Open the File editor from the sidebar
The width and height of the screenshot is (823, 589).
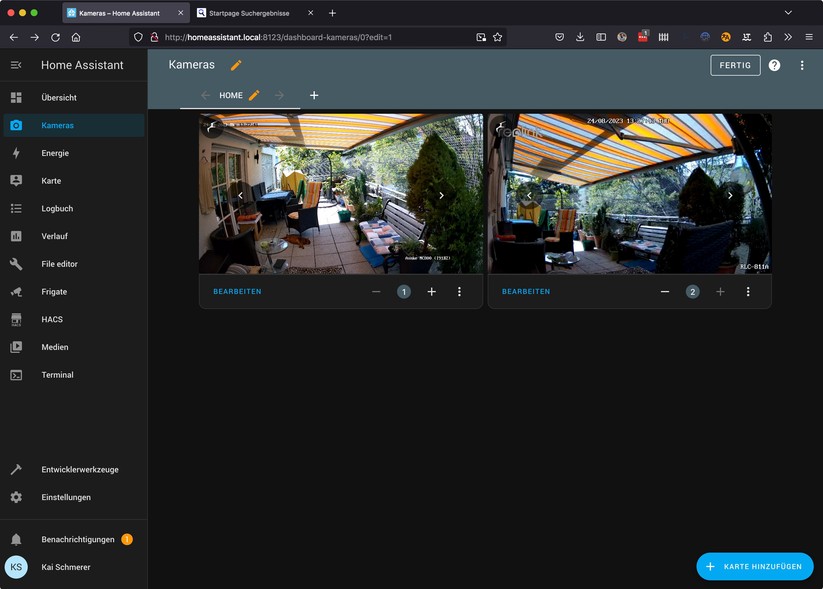(62, 264)
